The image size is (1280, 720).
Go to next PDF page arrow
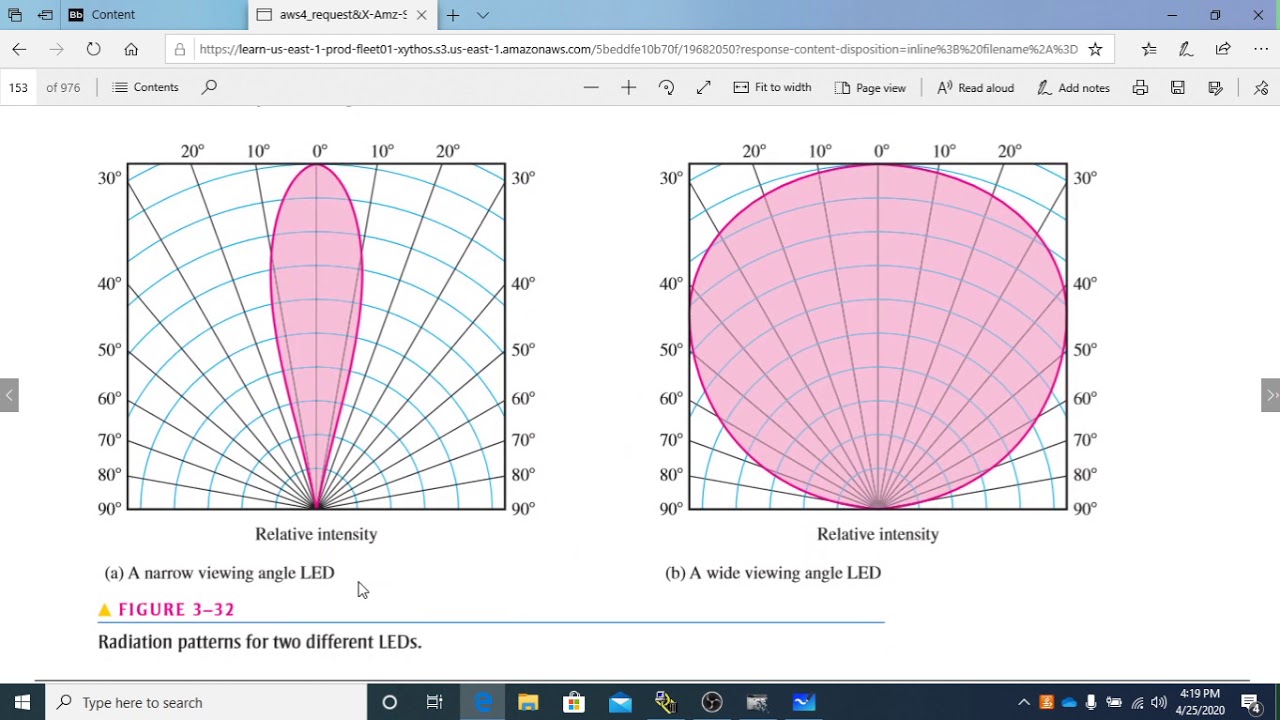(x=1271, y=395)
